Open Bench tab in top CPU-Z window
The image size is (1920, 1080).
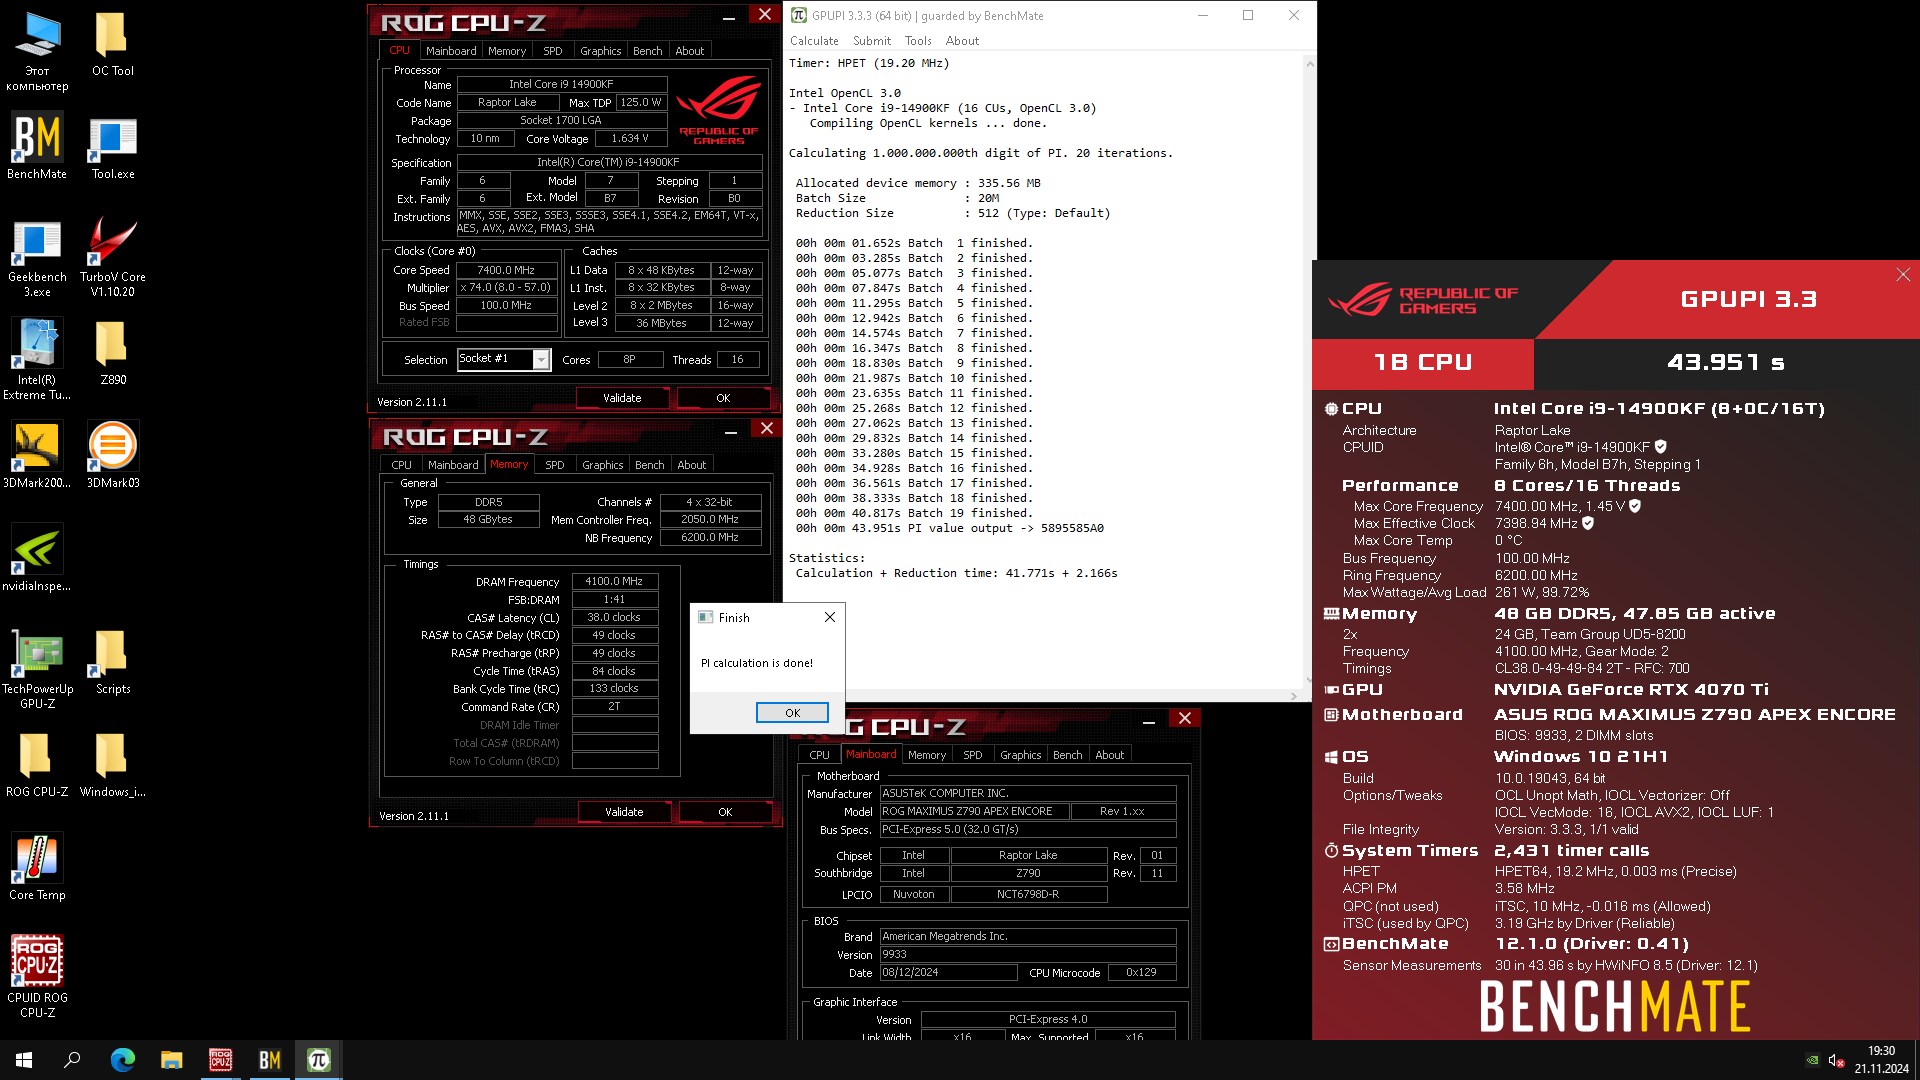coord(647,51)
